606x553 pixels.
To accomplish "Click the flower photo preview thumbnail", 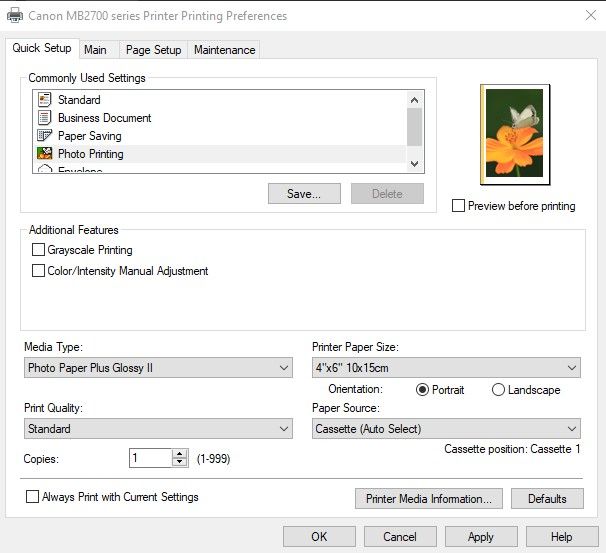I will [515, 134].
